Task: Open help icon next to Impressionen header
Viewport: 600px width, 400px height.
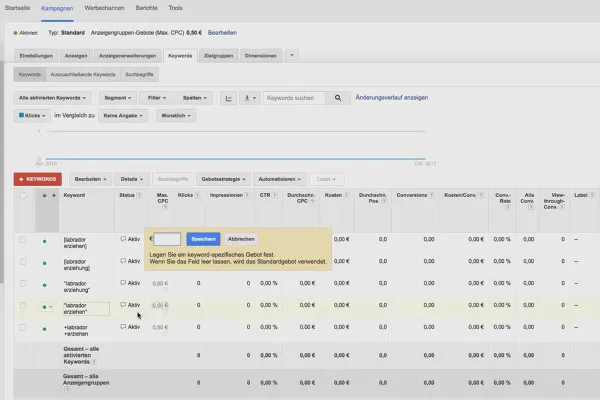Action: [x=247, y=195]
